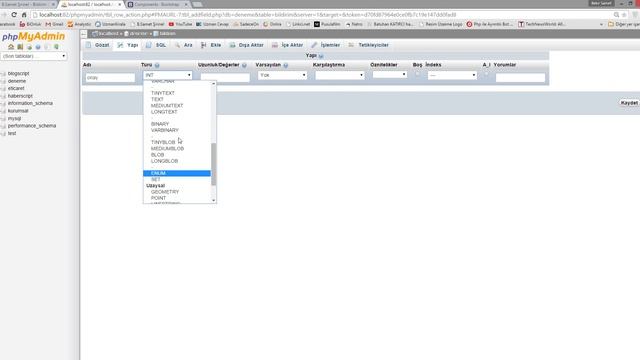Open the SQL tab
The width and height of the screenshot is (640, 360).
pos(156,45)
